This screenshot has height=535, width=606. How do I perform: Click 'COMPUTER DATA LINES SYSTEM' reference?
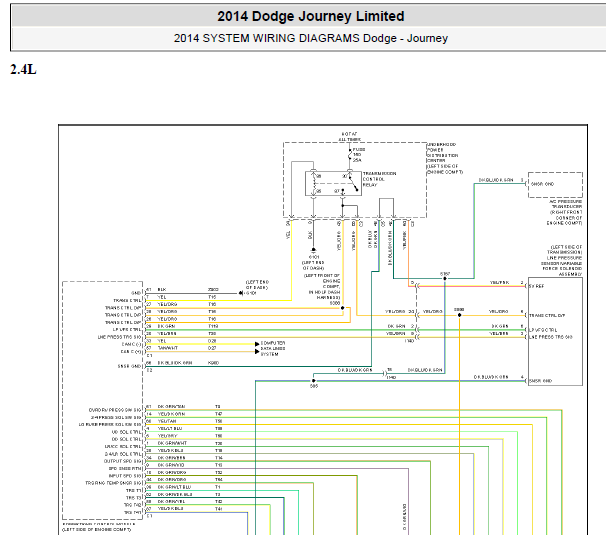point(273,348)
